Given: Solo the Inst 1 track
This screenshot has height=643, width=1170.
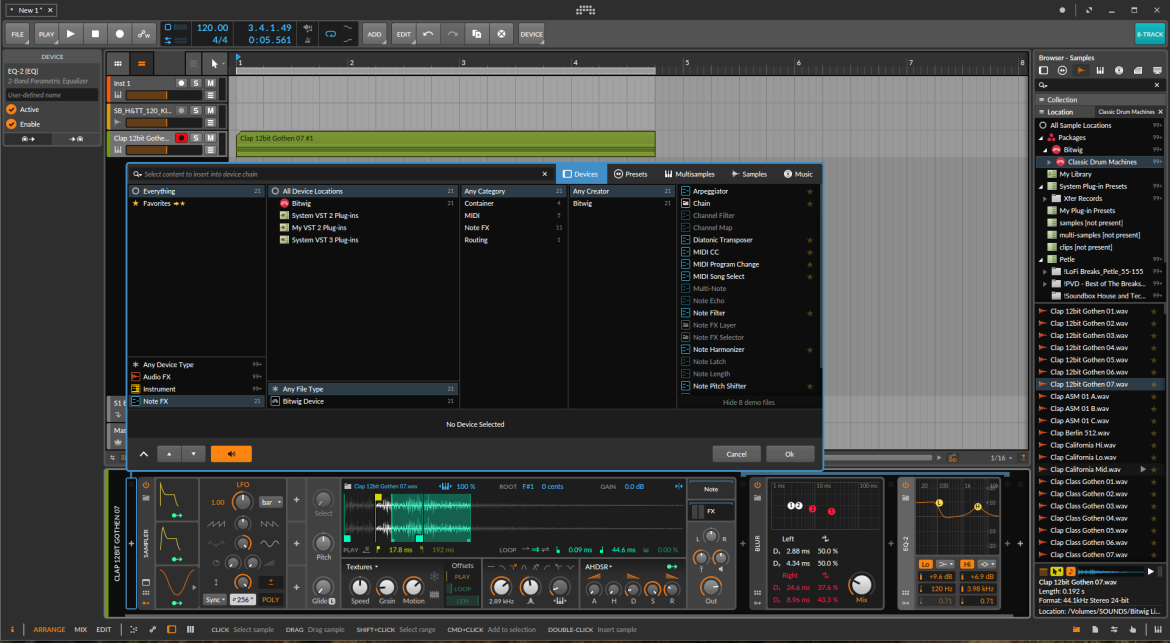Looking at the screenshot, I should click(195, 83).
